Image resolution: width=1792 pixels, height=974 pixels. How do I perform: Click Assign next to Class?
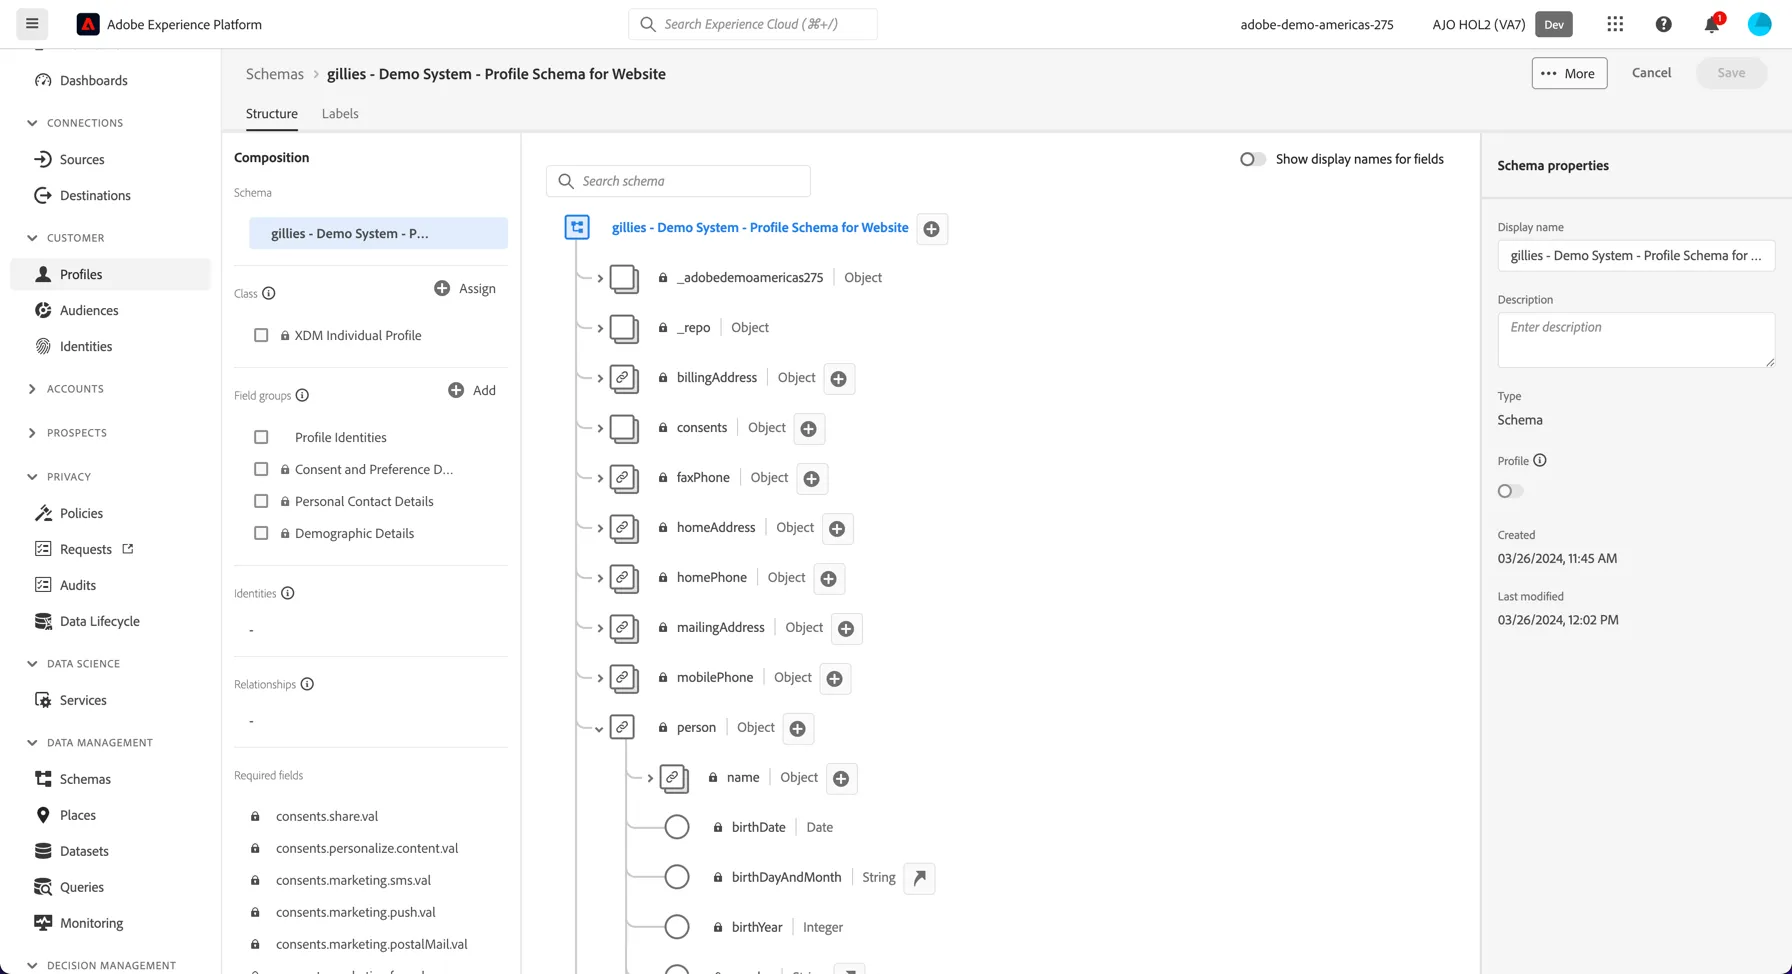point(465,288)
